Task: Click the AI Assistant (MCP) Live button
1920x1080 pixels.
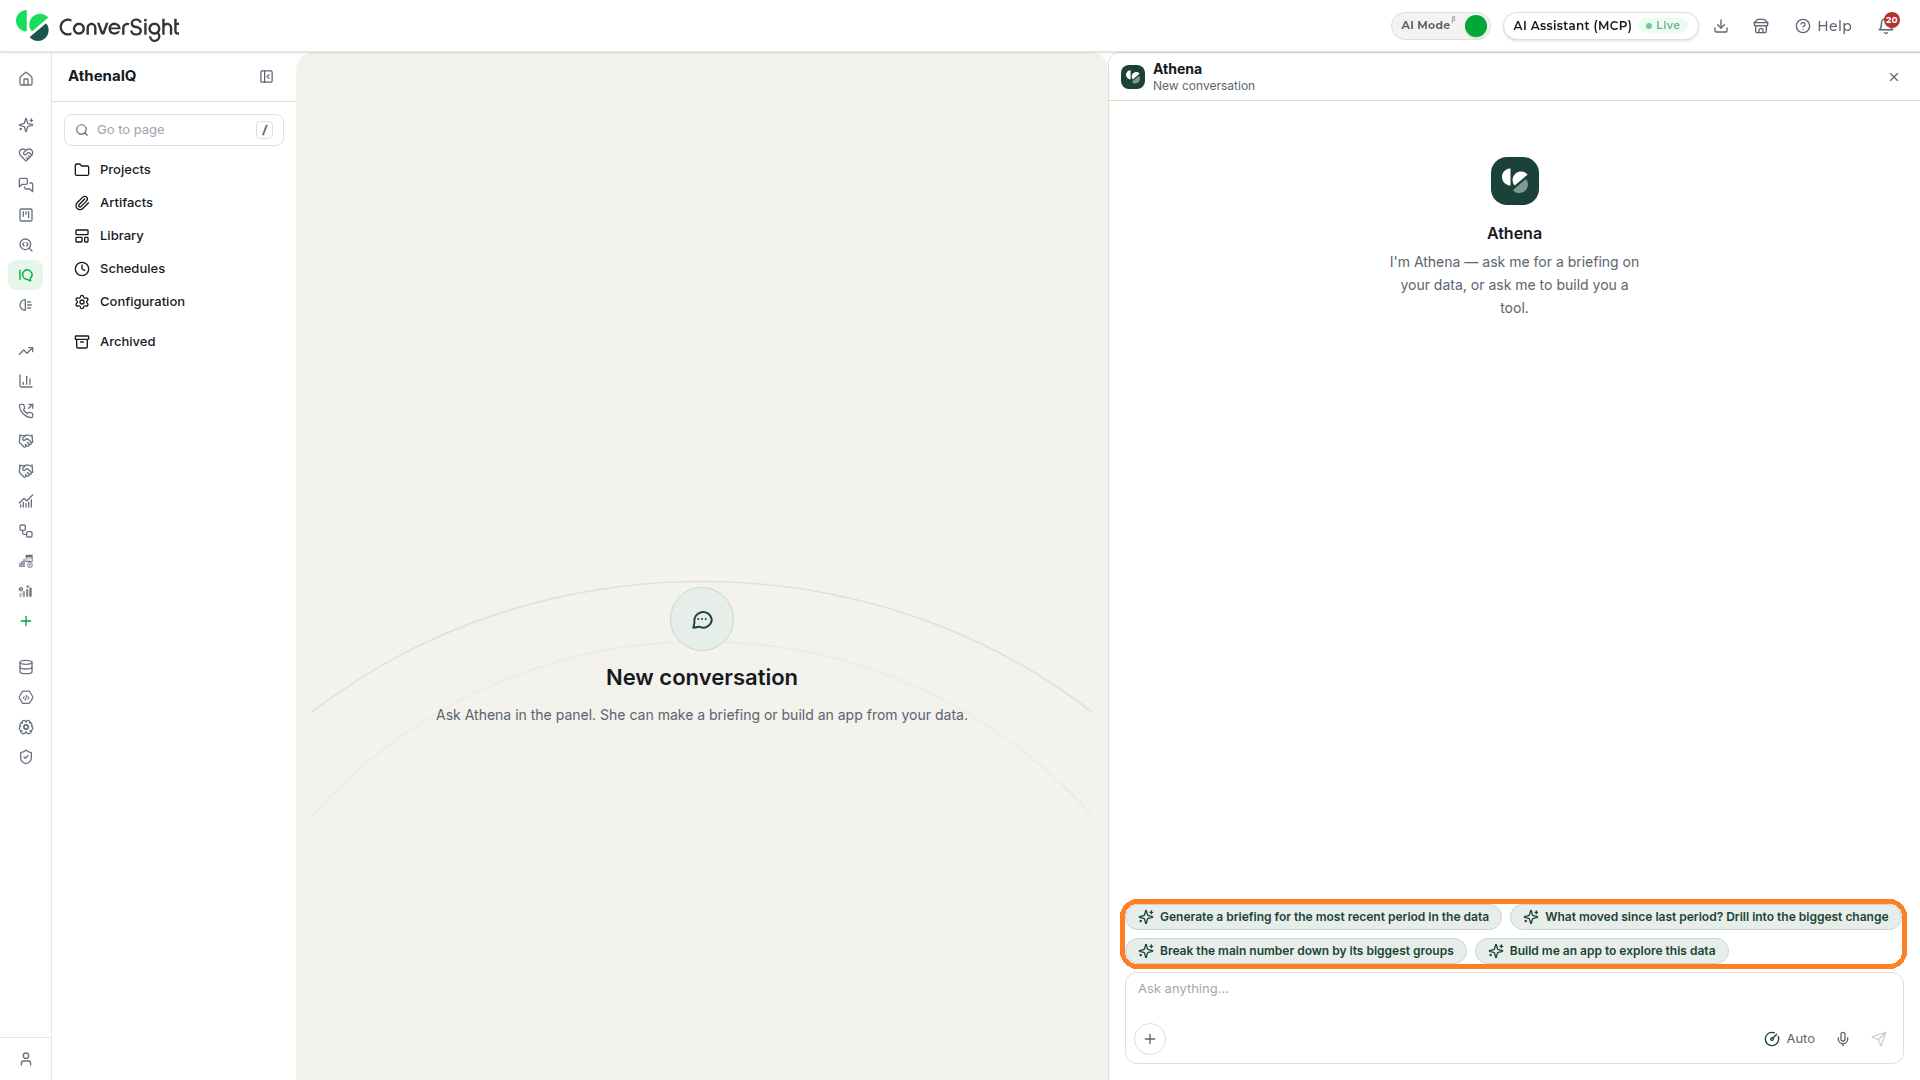Action: click(x=1600, y=26)
